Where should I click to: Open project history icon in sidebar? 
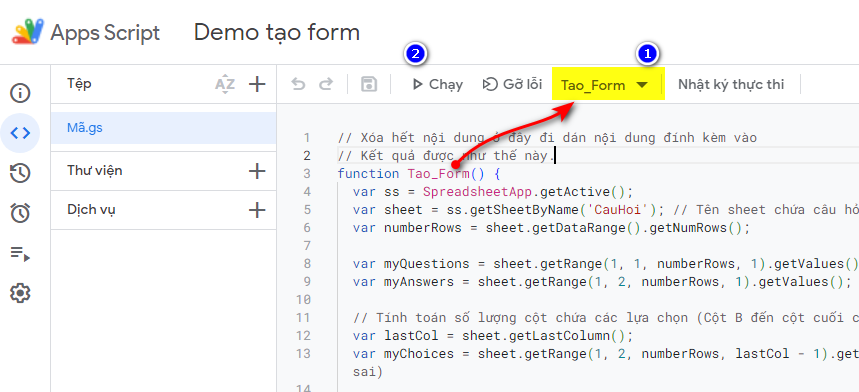coord(20,173)
